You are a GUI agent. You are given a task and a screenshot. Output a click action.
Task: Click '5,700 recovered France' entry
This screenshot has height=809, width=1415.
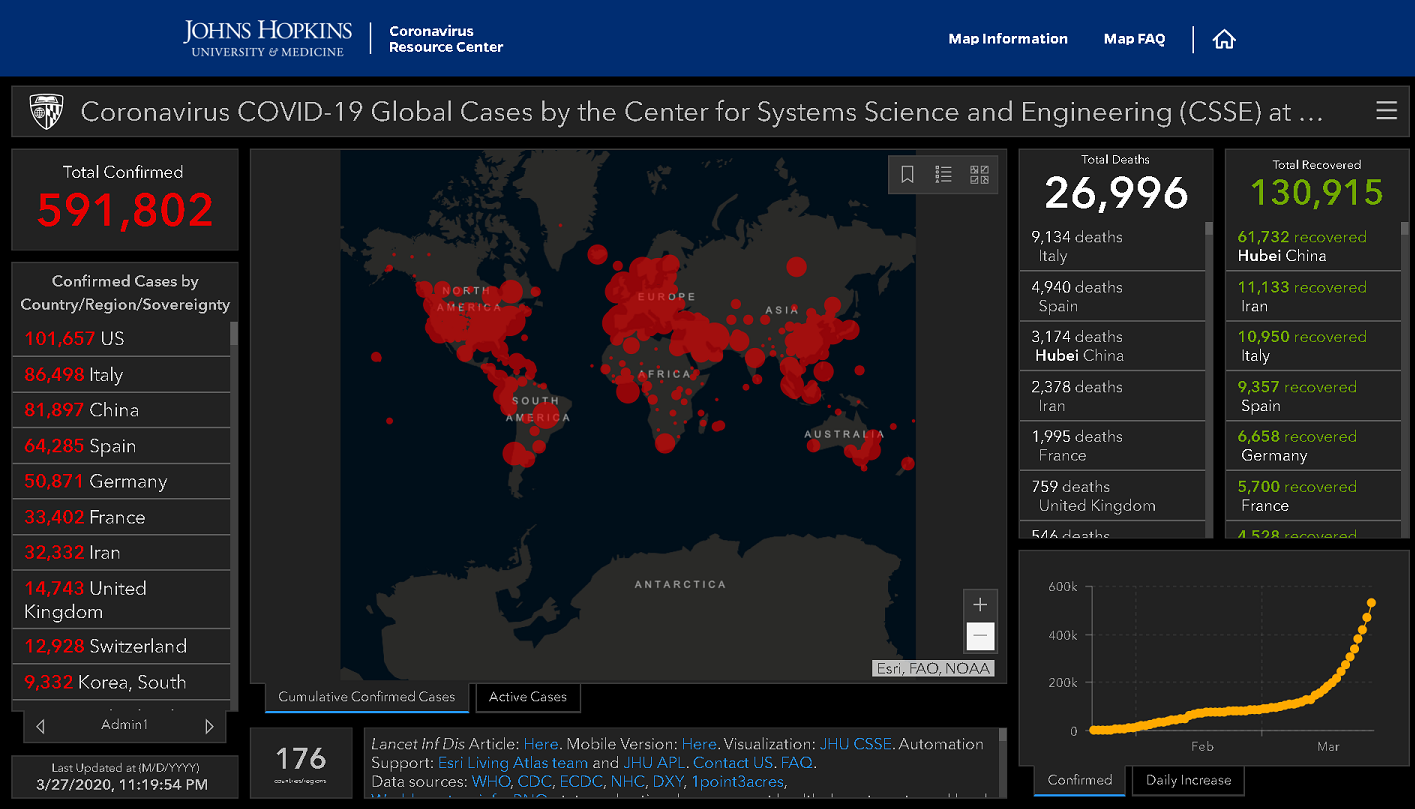click(x=1313, y=496)
